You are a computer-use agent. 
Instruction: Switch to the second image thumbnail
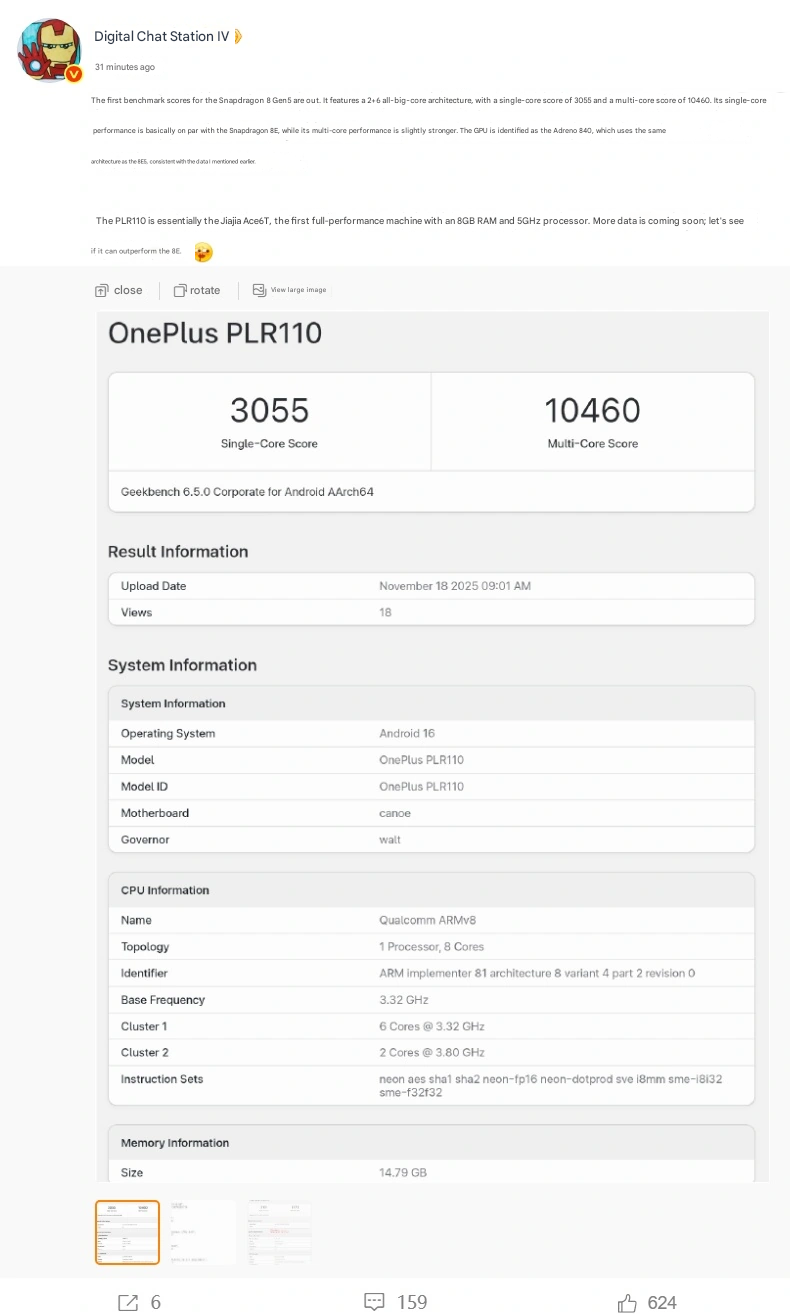(x=204, y=1232)
